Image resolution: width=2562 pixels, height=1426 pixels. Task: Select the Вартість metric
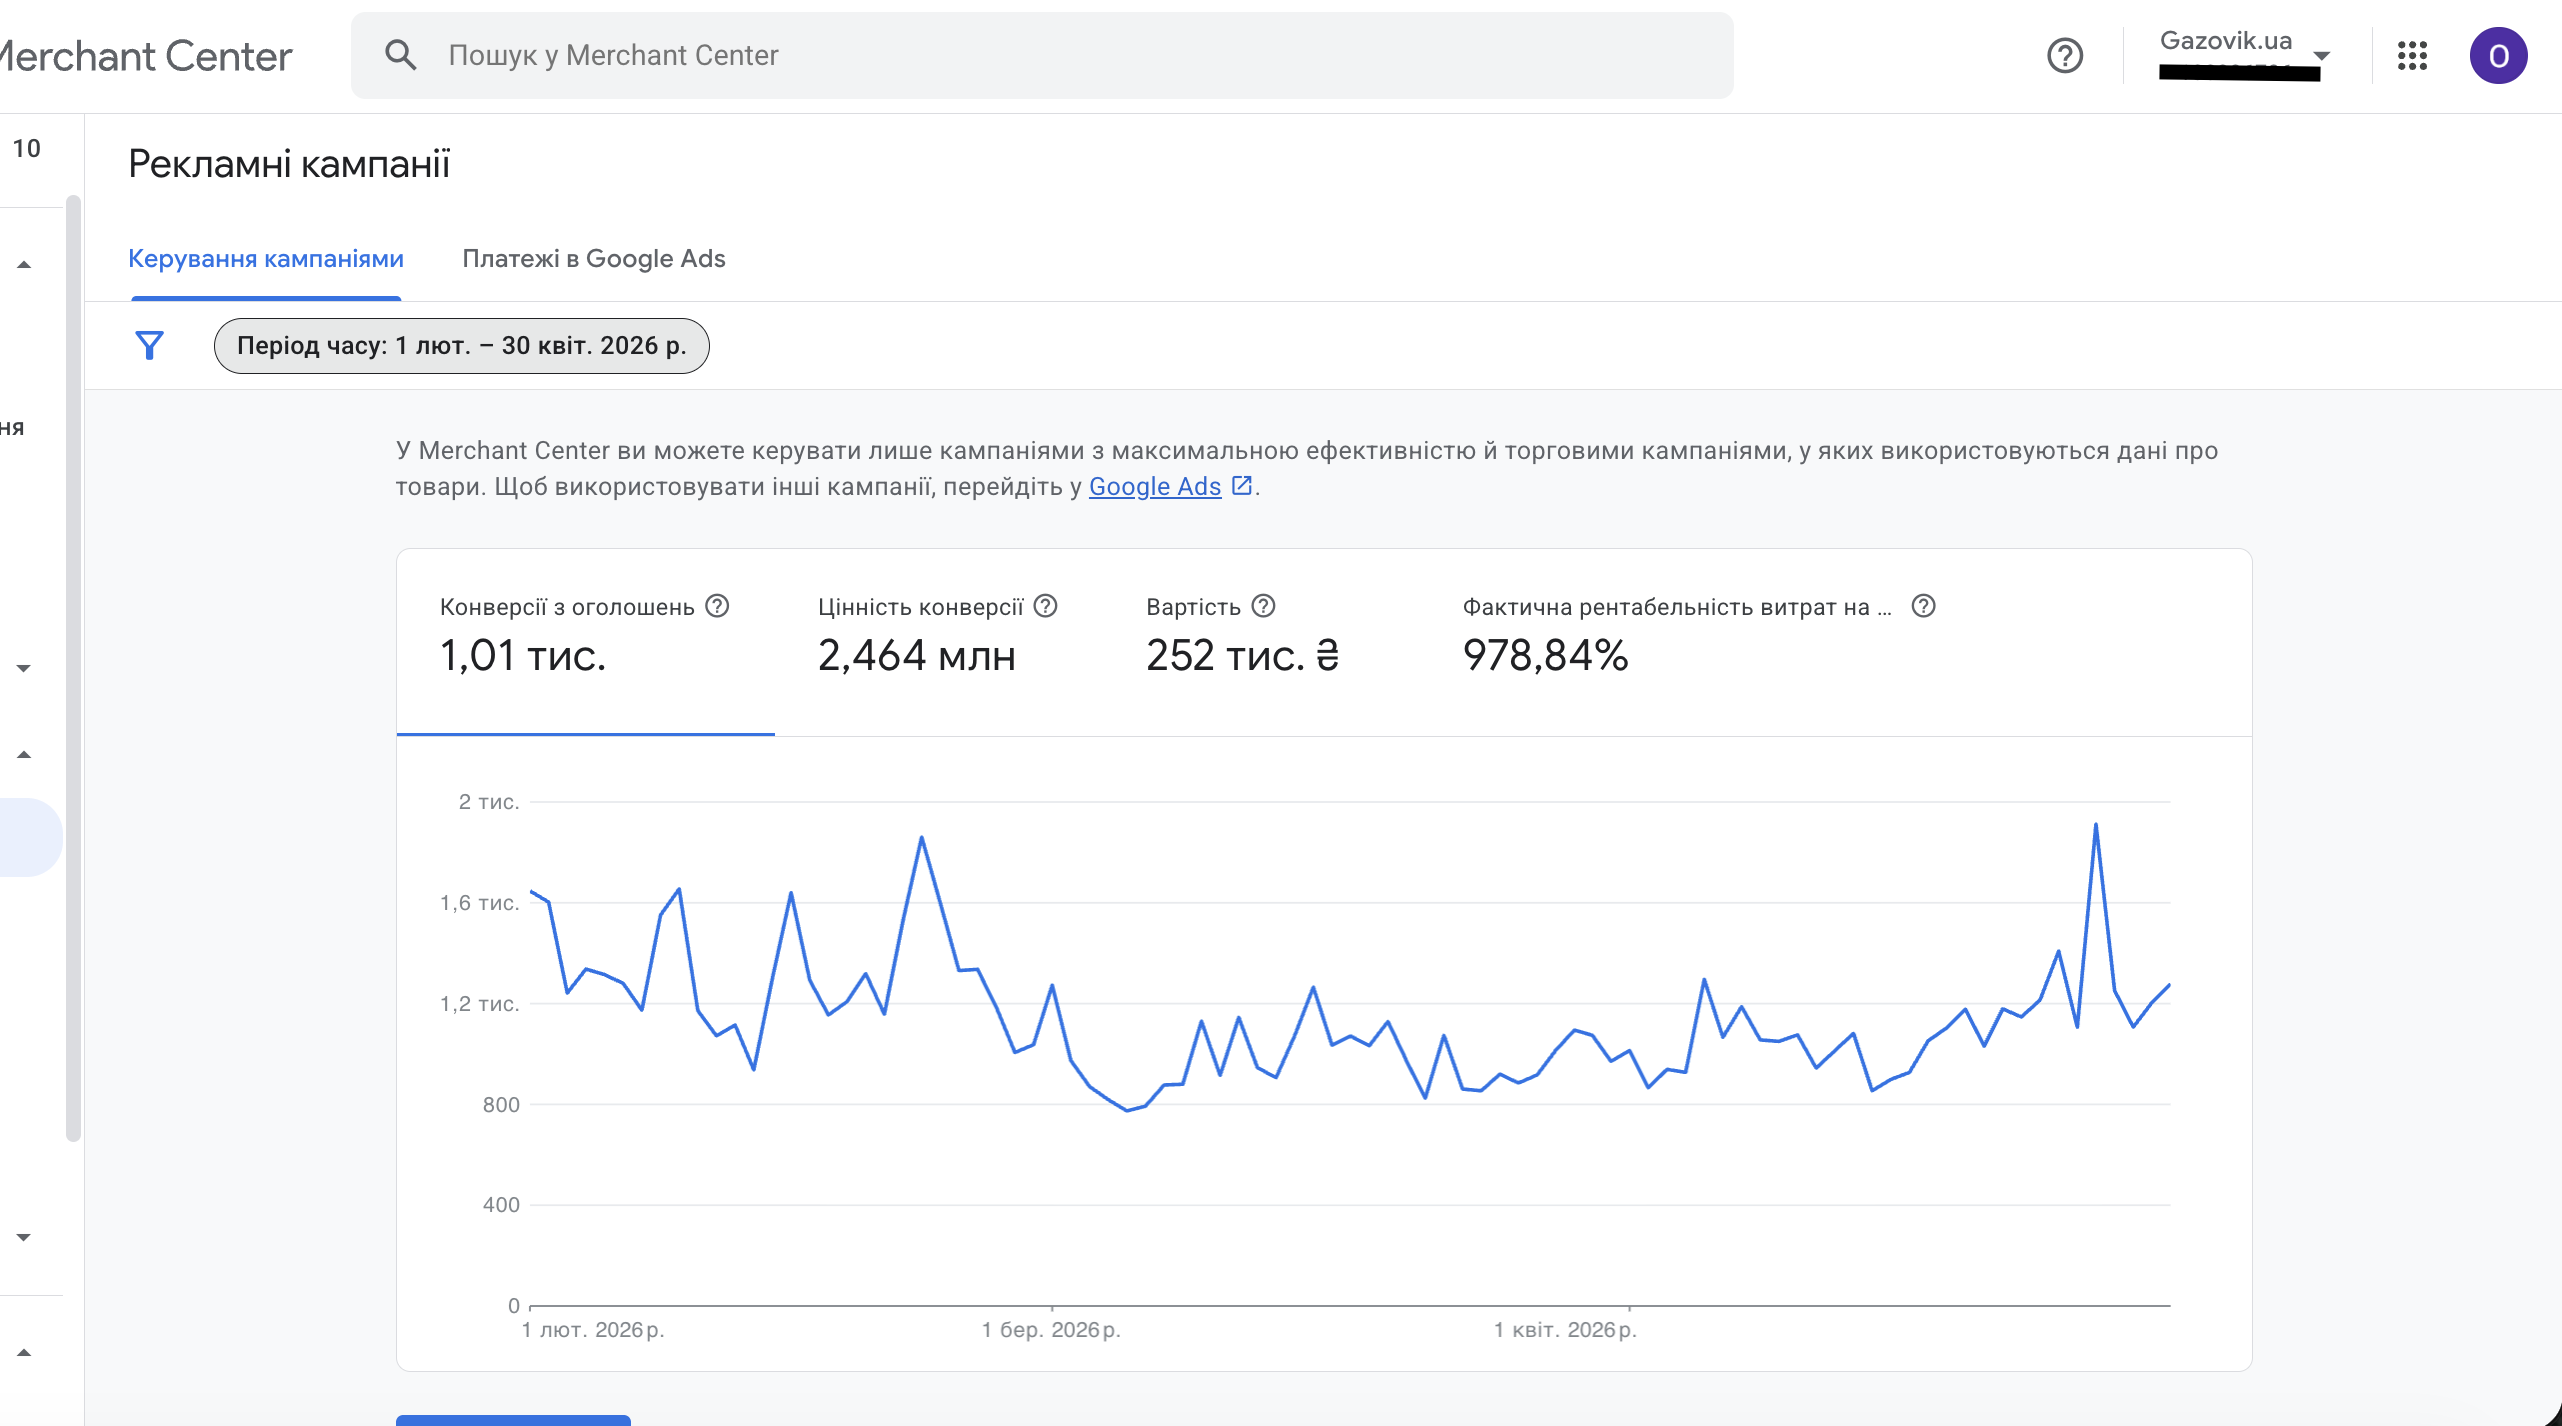click(1262, 641)
